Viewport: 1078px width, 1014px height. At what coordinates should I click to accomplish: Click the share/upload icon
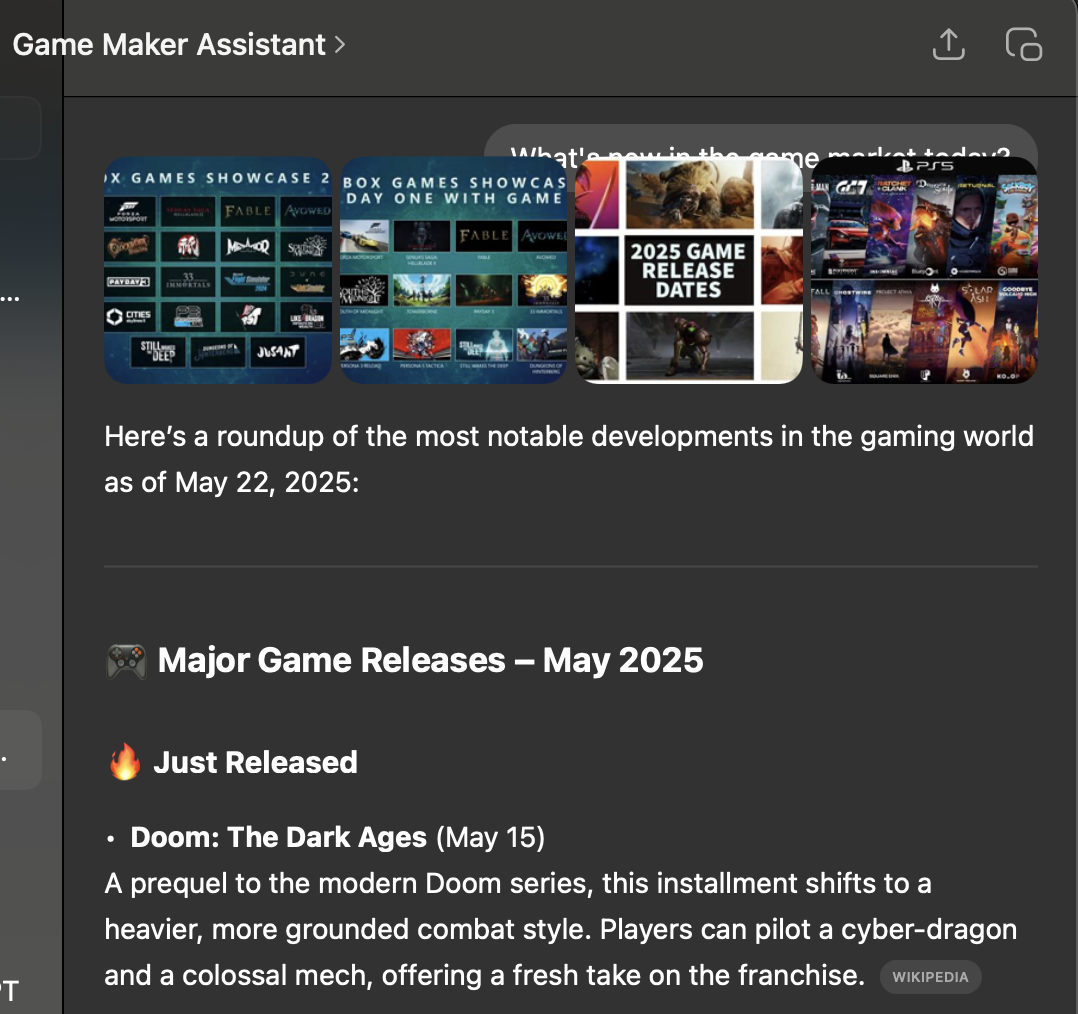(x=949, y=45)
